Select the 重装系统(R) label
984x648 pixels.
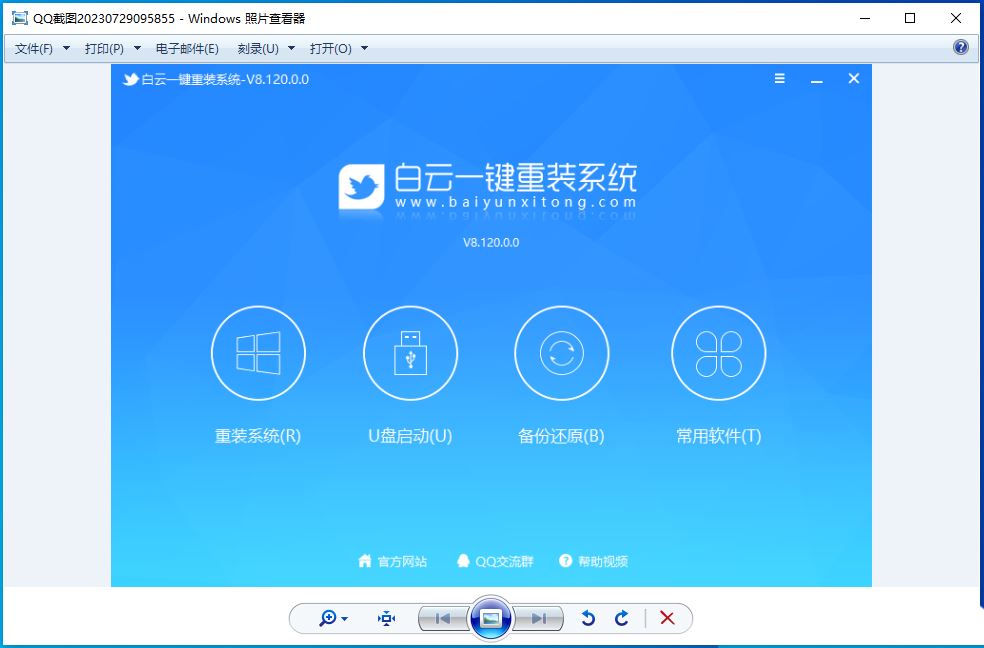(258, 436)
